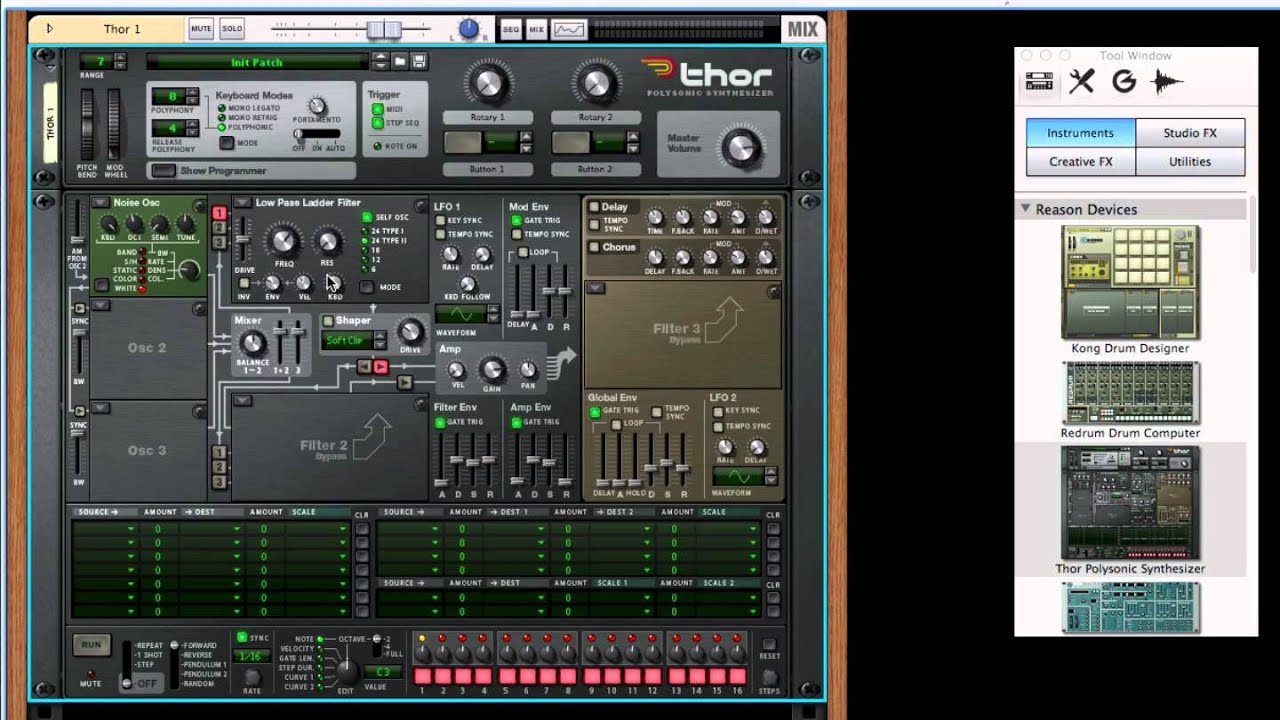This screenshot has height=720, width=1280.
Task: Open the Filter 2 slot selector arrow
Action: (x=242, y=401)
